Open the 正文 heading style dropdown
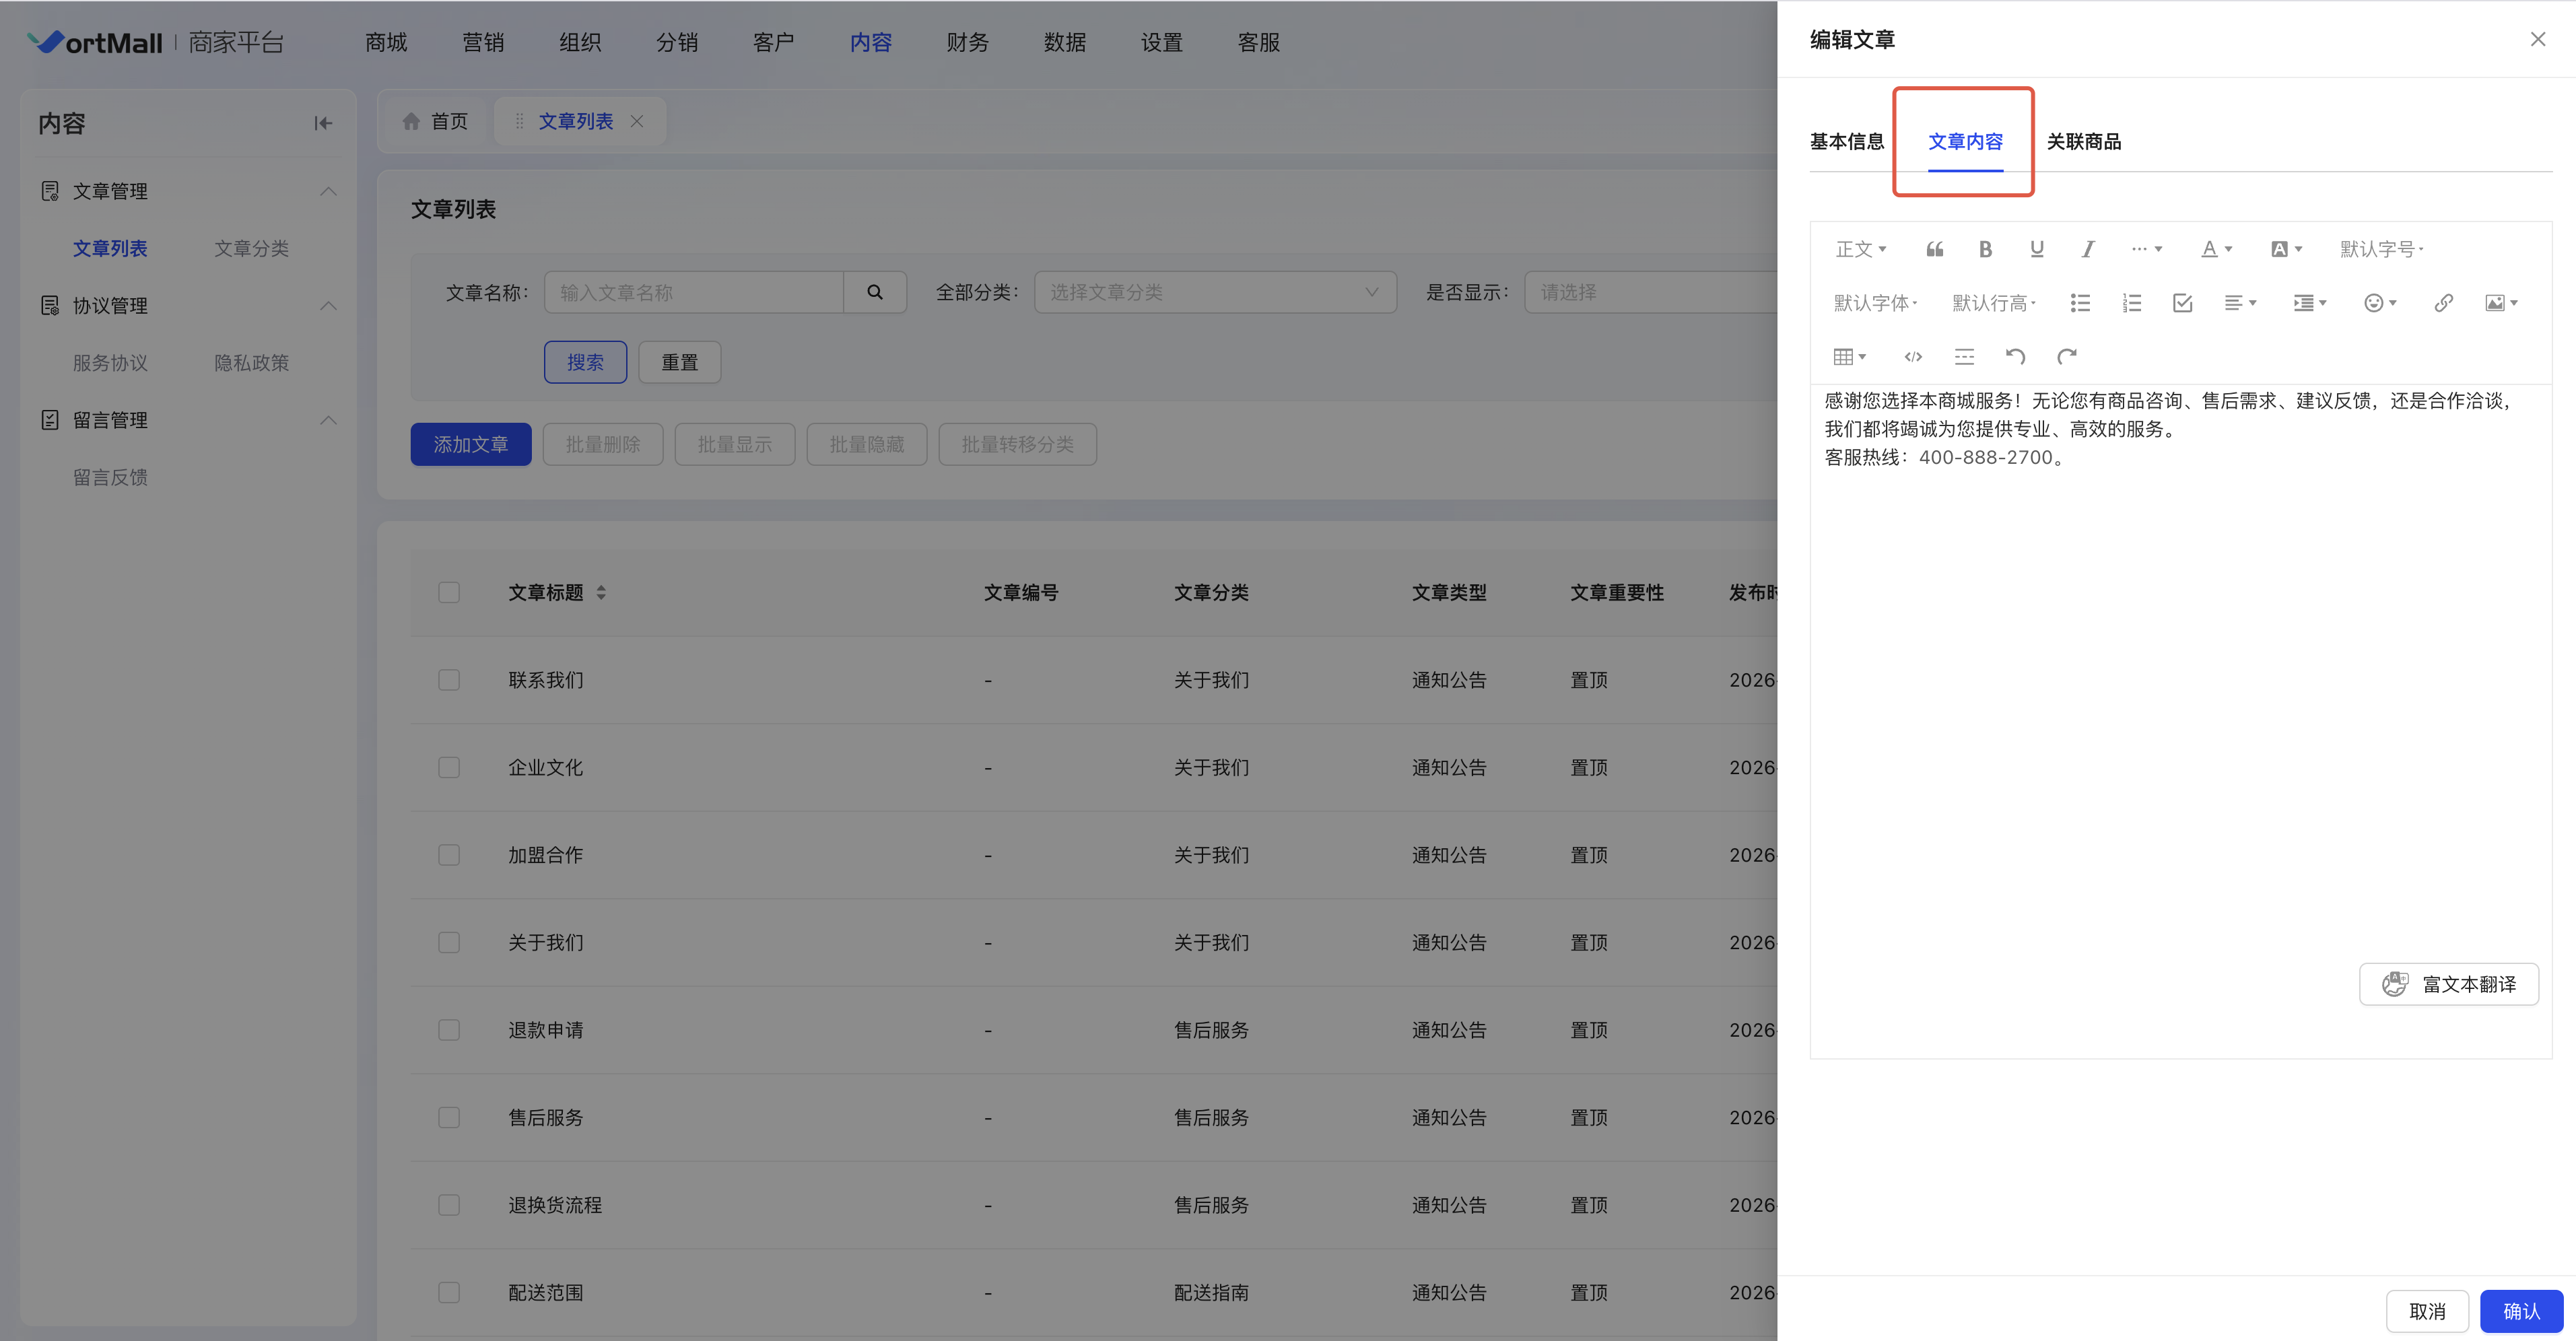The width and height of the screenshot is (2576, 1341). (x=1860, y=249)
